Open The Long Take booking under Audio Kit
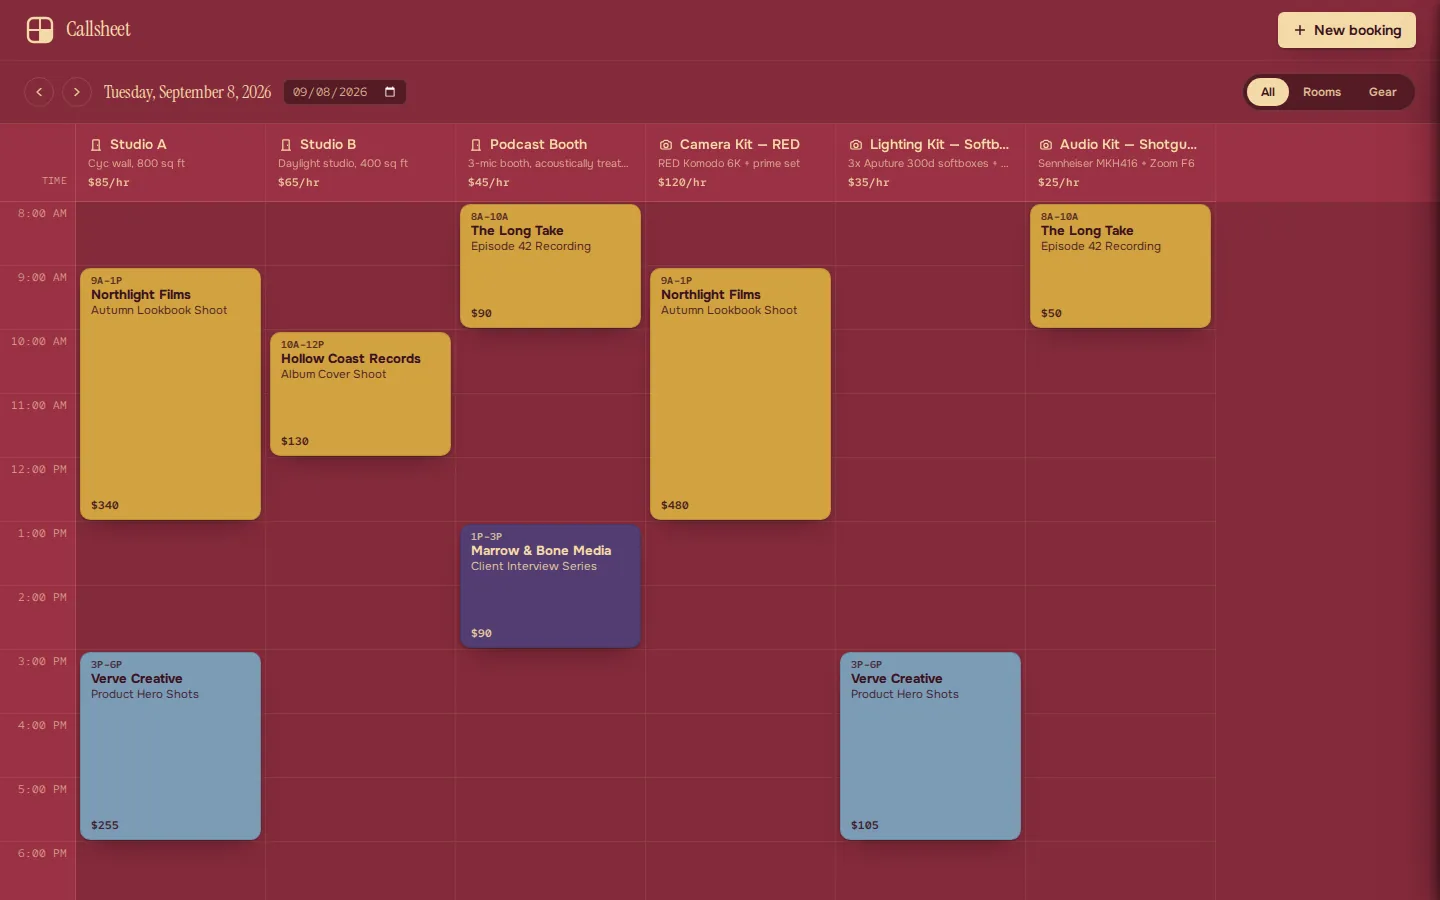The height and width of the screenshot is (900, 1440). pos(1121,266)
